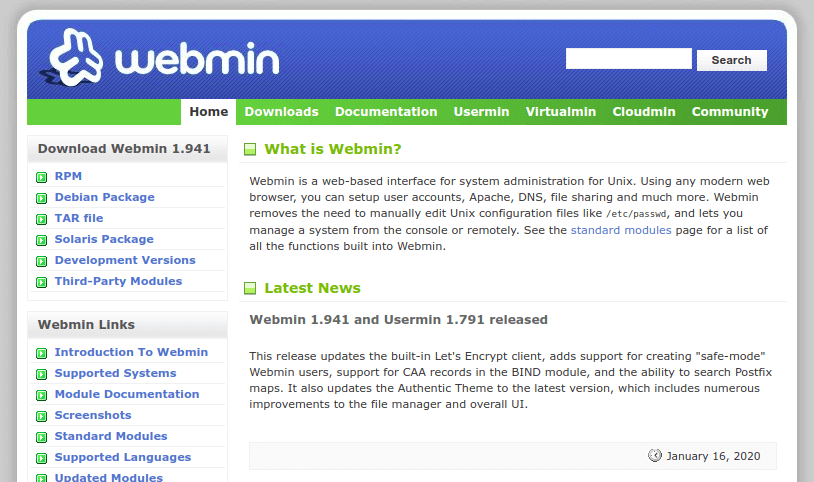Open the Screenshots link
This screenshot has width=814, height=482.
click(x=93, y=415)
